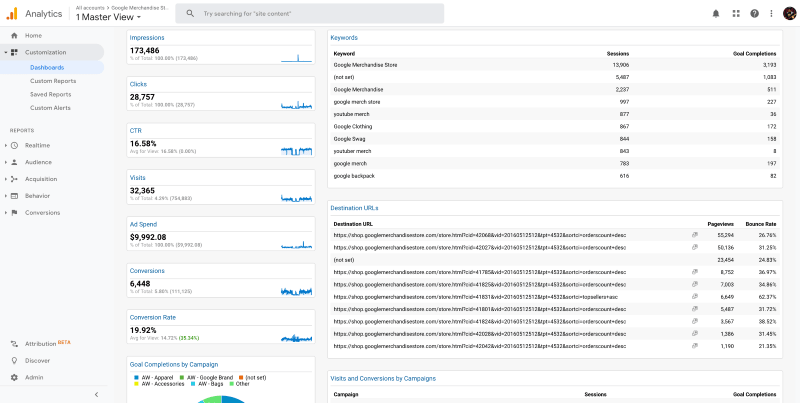The height and width of the screenshot is (403, 800).
Task: Open the three-dot more options menu
Action: [771, 14]
